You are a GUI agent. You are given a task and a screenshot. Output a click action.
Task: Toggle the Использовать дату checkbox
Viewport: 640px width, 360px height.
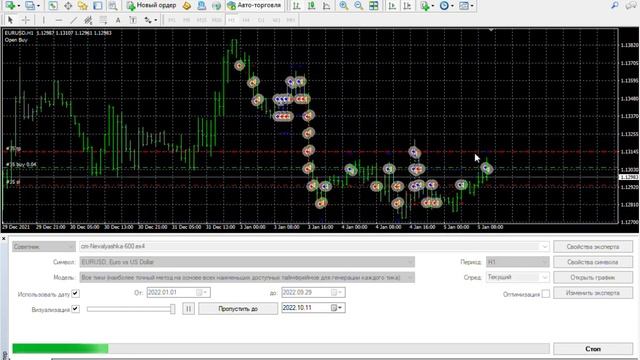76,293
